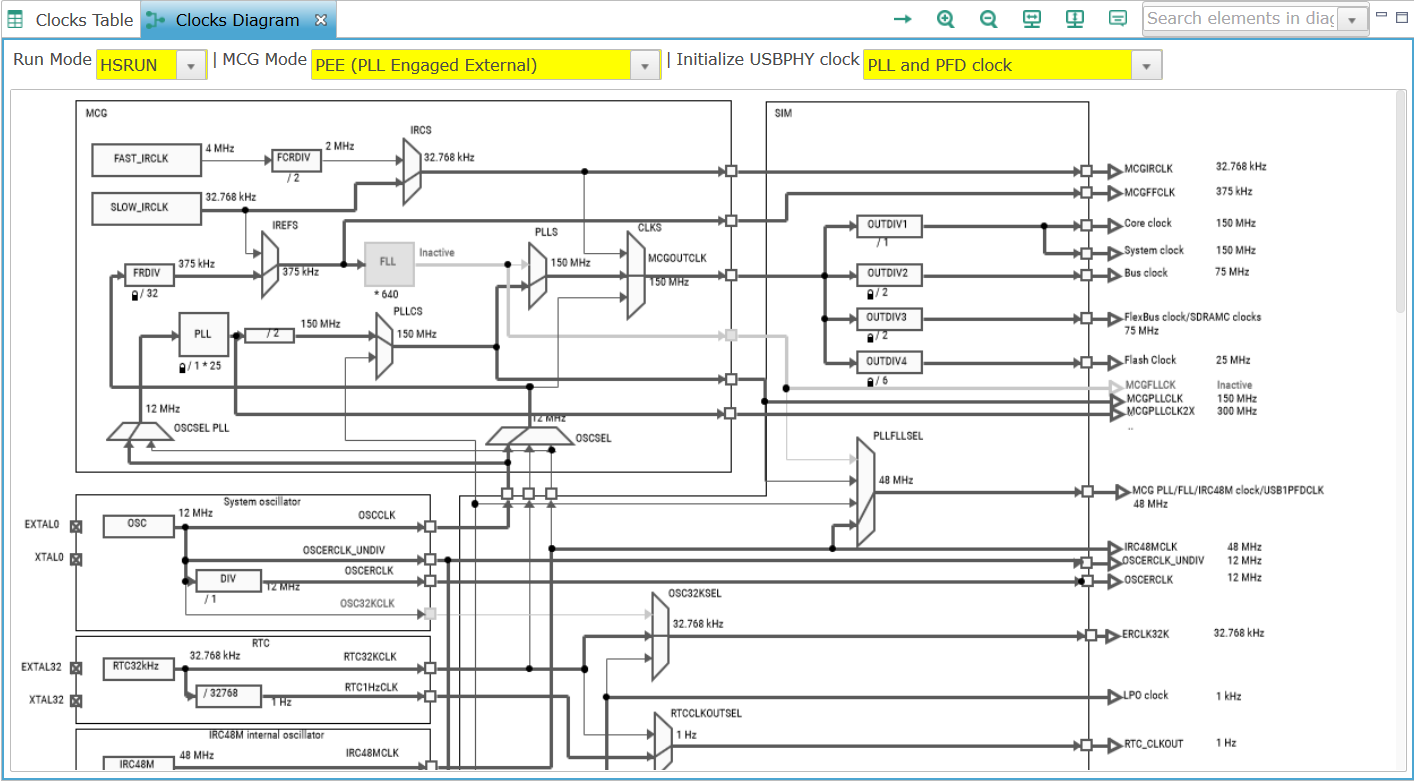Click the lock icon below PLL block
1414x782 pixels.
click(x=182, y=367)
